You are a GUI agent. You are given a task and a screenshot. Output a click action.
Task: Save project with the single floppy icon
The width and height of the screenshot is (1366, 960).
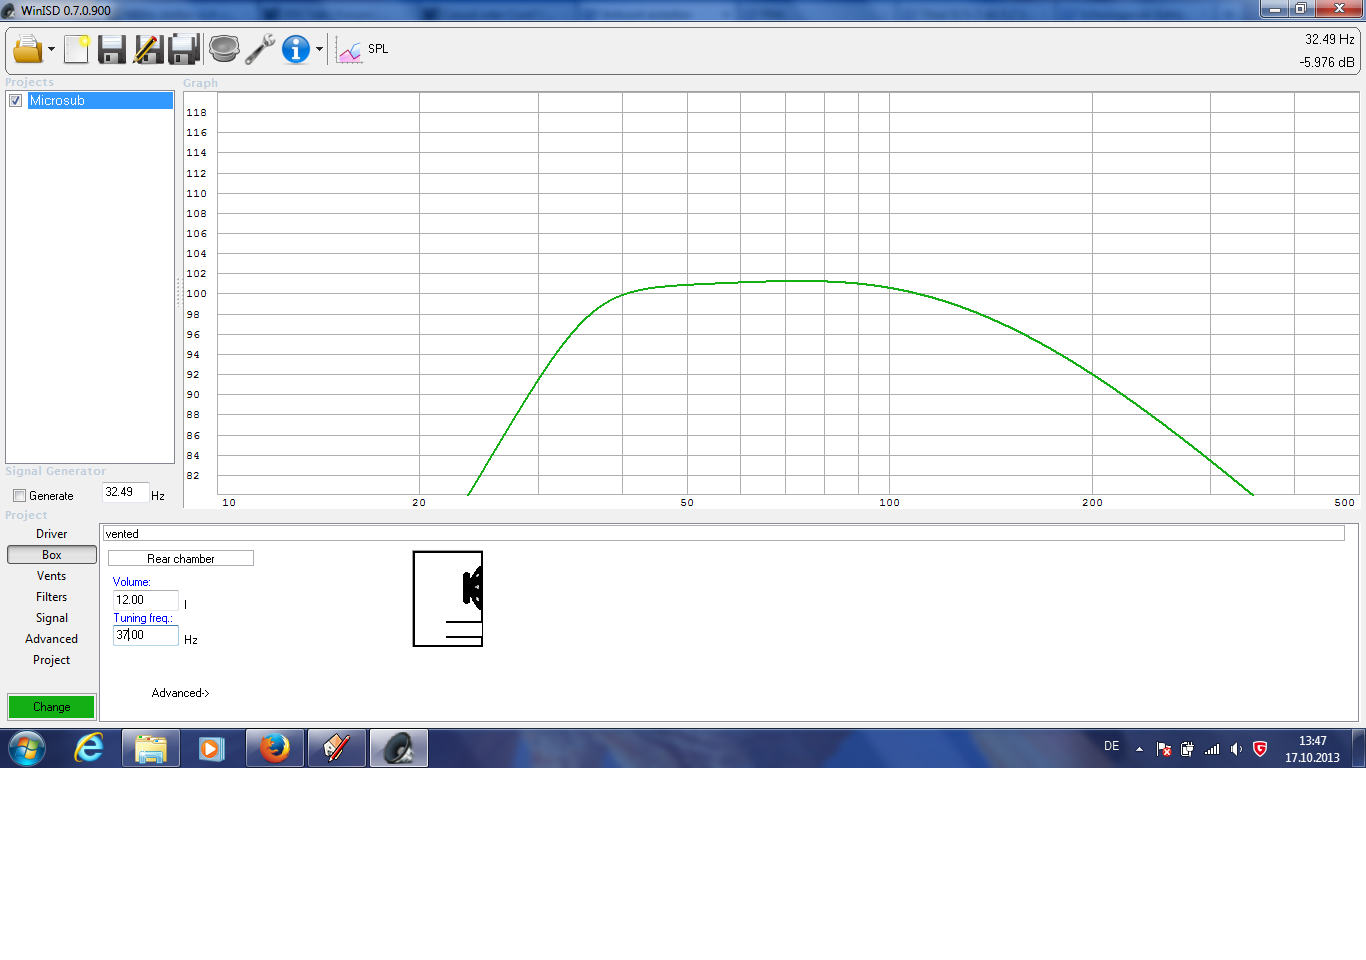(111, 49)
